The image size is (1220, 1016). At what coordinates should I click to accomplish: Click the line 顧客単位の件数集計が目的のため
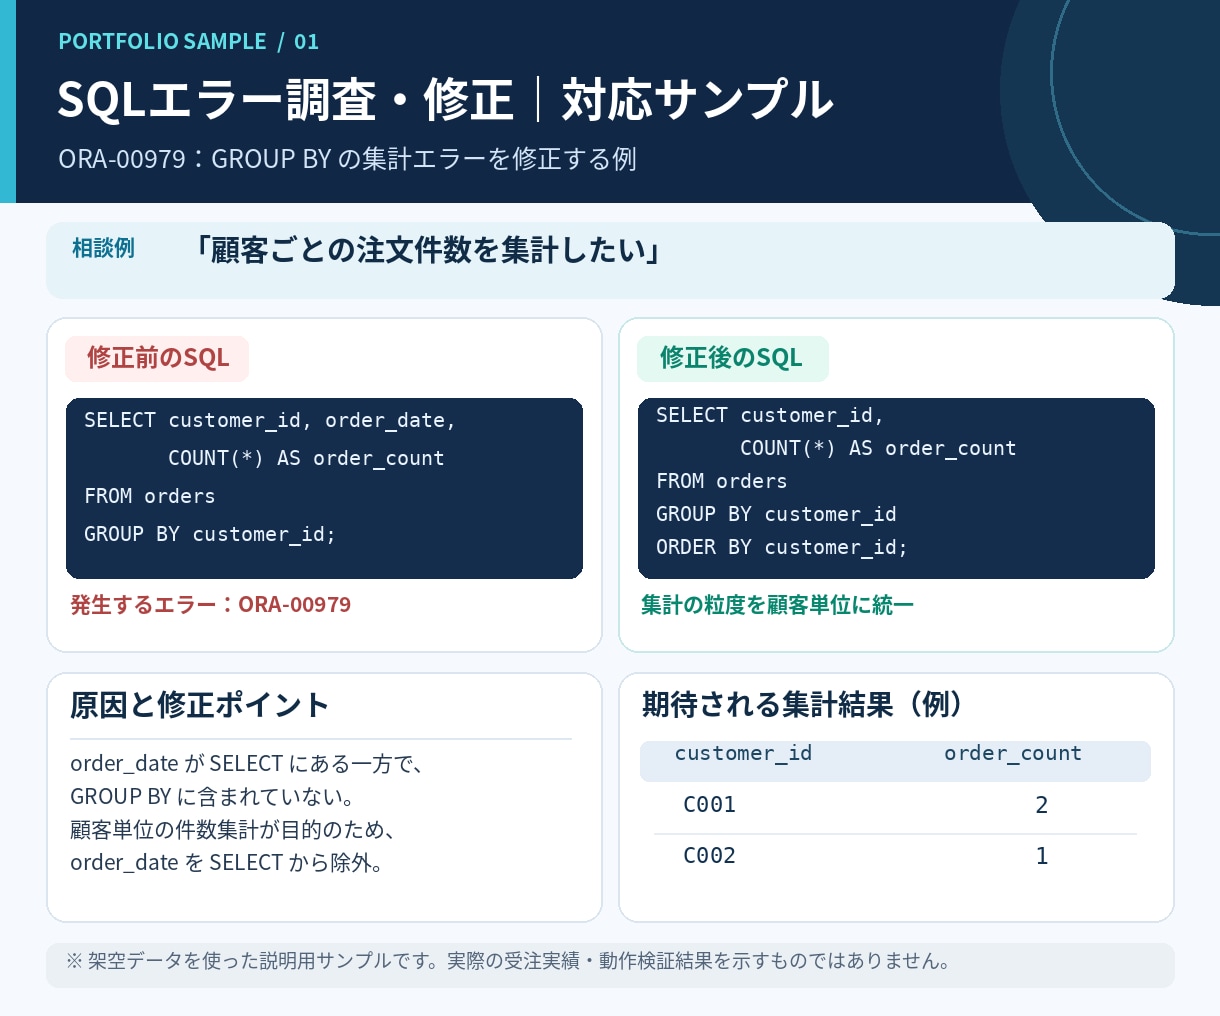click(234, 830)
